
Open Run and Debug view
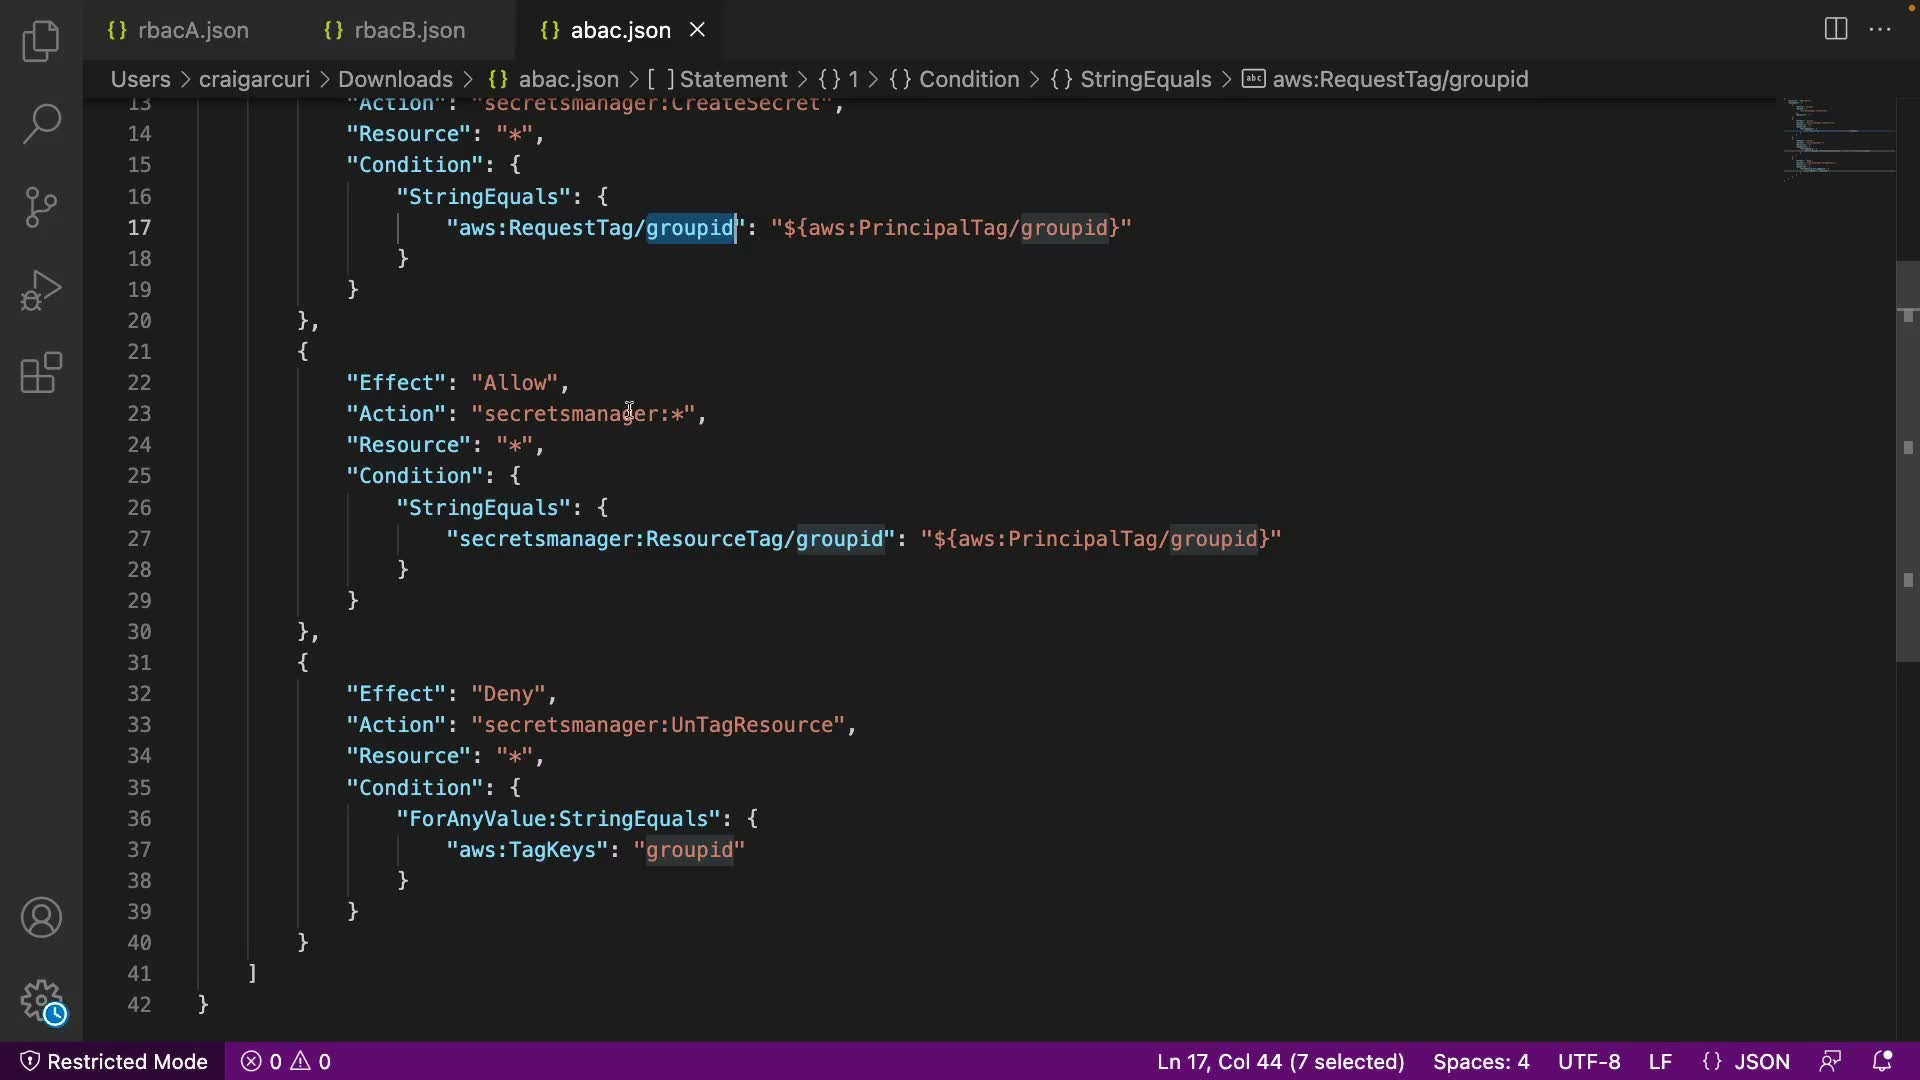[41, 290]
